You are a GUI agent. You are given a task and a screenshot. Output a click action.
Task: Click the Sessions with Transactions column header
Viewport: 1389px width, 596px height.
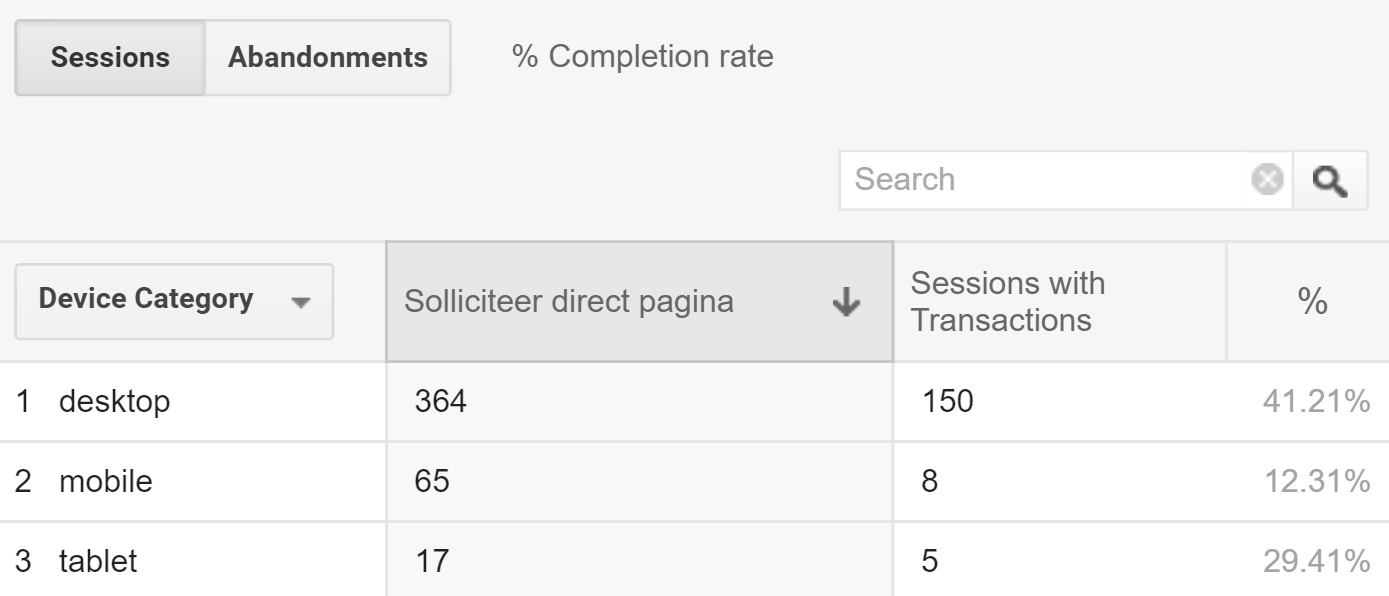[x=1007, y=301]
